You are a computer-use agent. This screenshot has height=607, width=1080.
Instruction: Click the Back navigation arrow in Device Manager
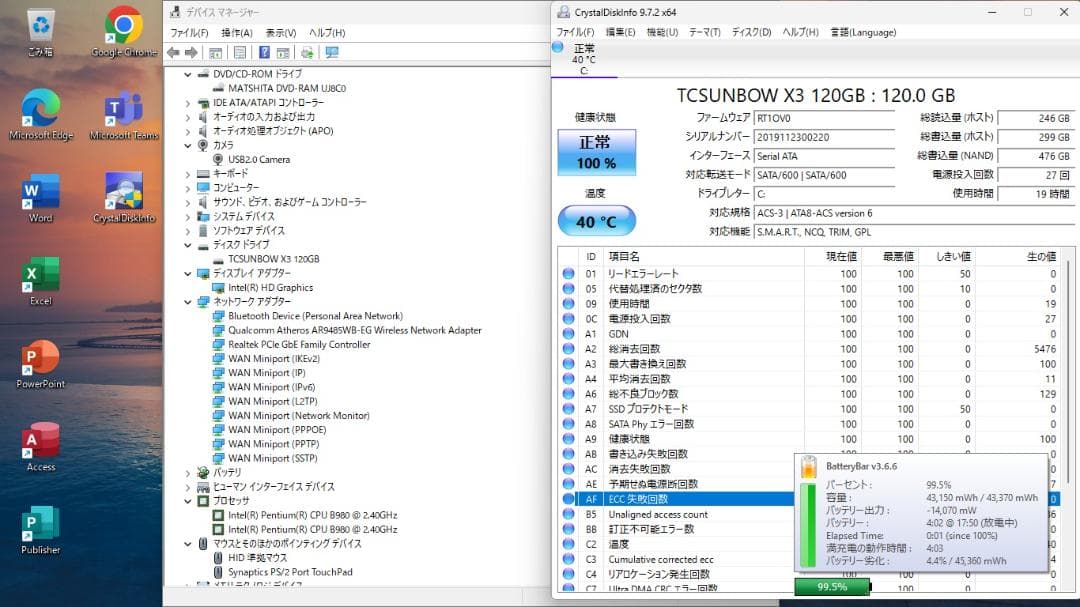(x=180, y=50)
